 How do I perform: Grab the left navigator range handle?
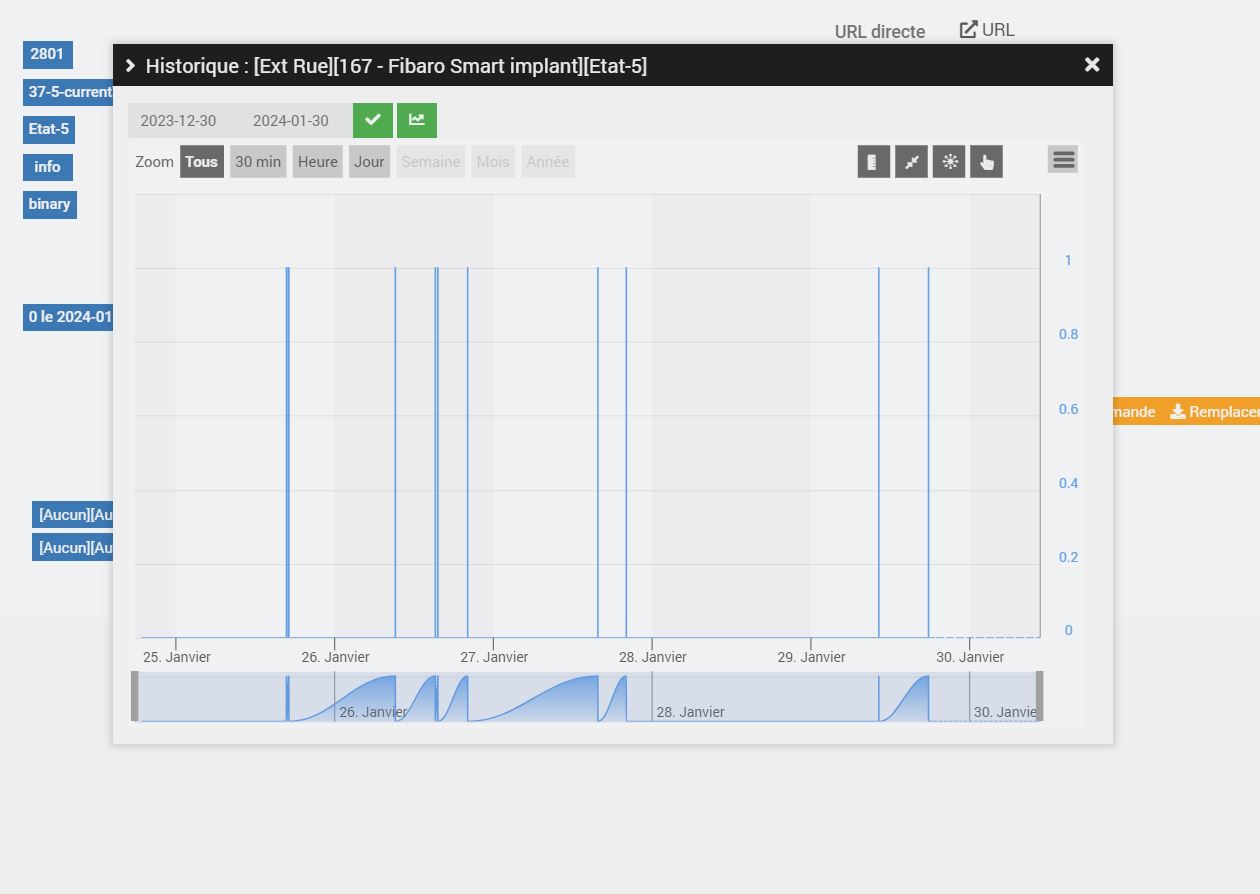(135, 696)
